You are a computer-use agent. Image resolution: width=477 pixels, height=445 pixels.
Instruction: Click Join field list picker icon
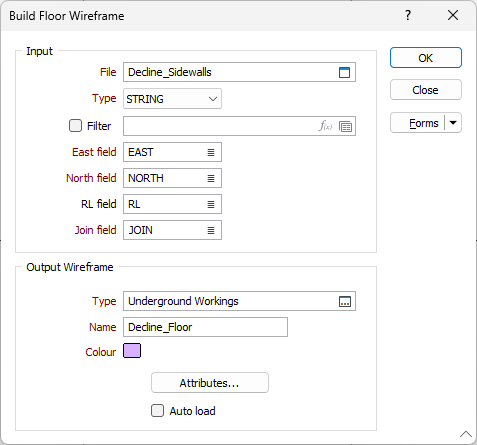[211, 230]
